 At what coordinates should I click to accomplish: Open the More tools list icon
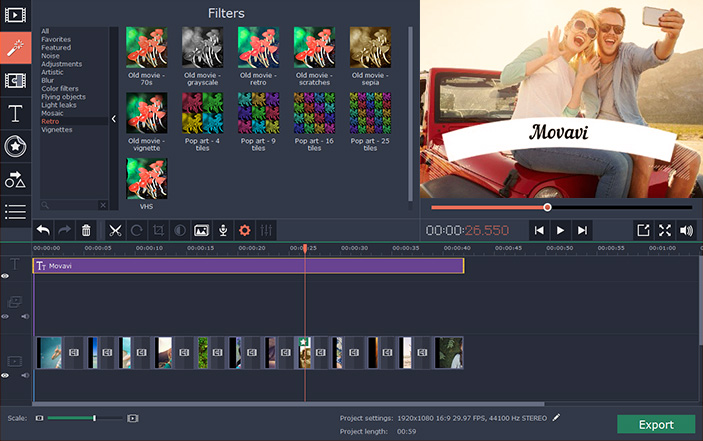click(x=15, y=212)
